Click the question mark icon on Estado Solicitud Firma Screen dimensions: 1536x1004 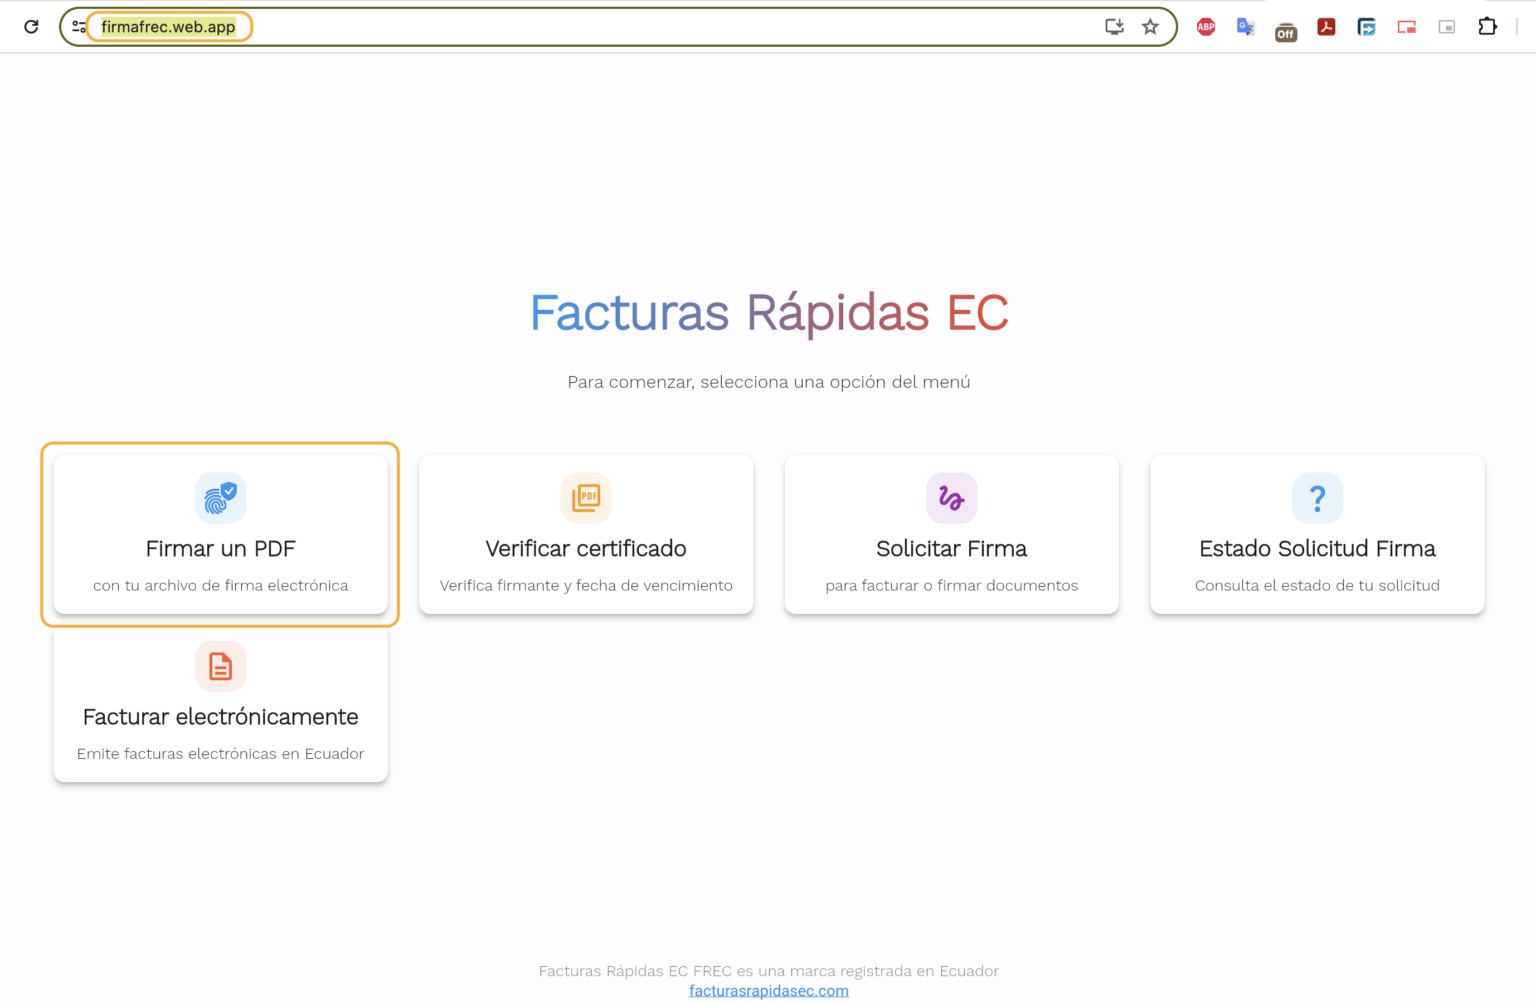pos(1317,497)
